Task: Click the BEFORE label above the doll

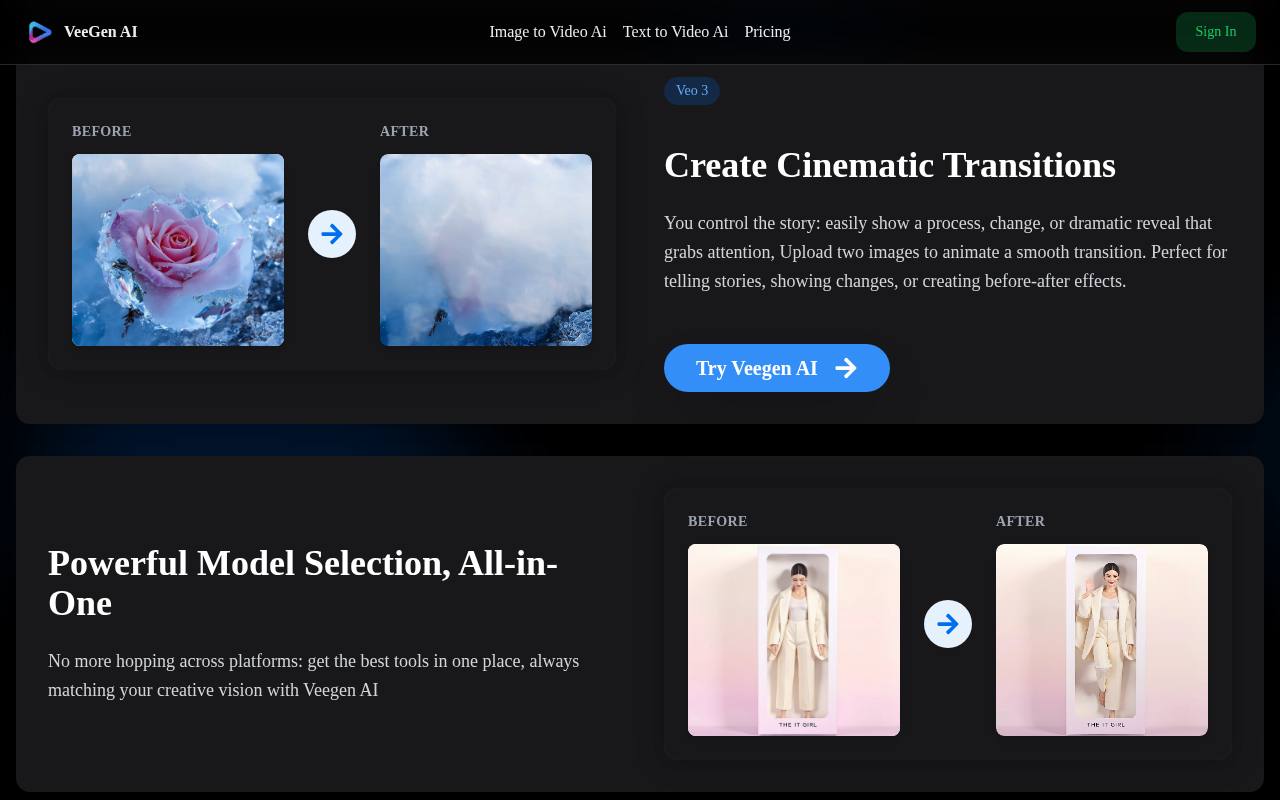Action: [x=718, y=521]
